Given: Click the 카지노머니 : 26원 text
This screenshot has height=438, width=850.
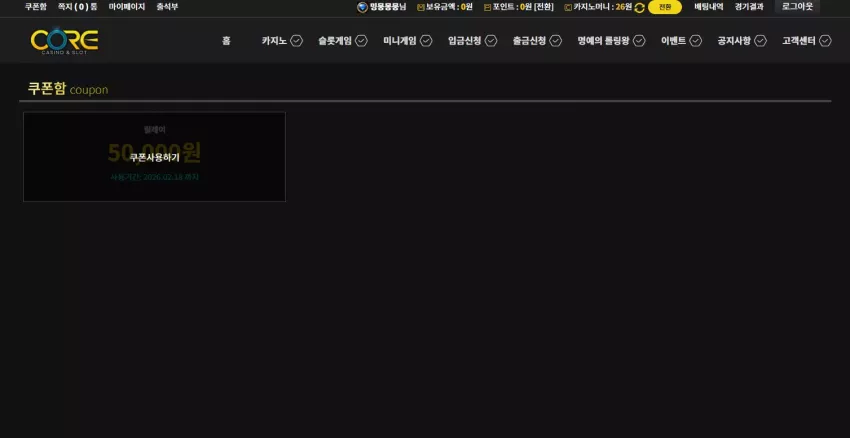Looking at the screenshot, I should coord(603,8).
